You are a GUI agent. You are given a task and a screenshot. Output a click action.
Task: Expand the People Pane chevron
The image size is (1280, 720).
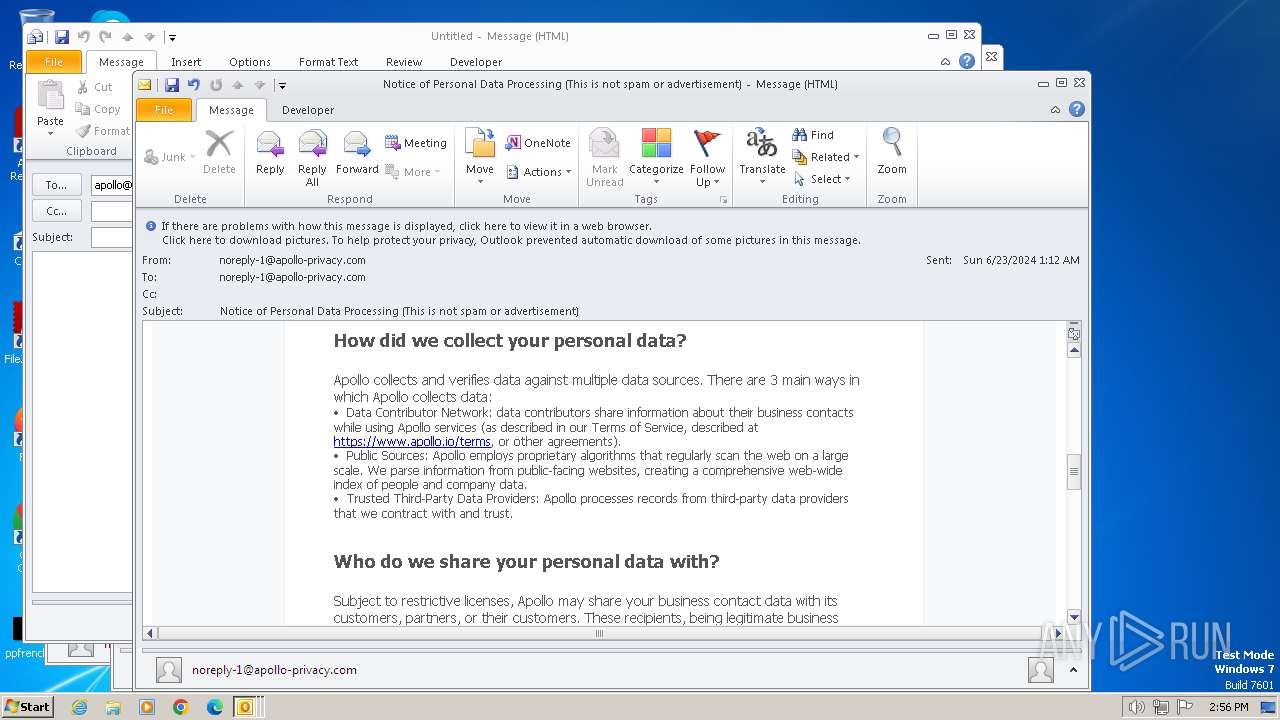coord(1073,671)
